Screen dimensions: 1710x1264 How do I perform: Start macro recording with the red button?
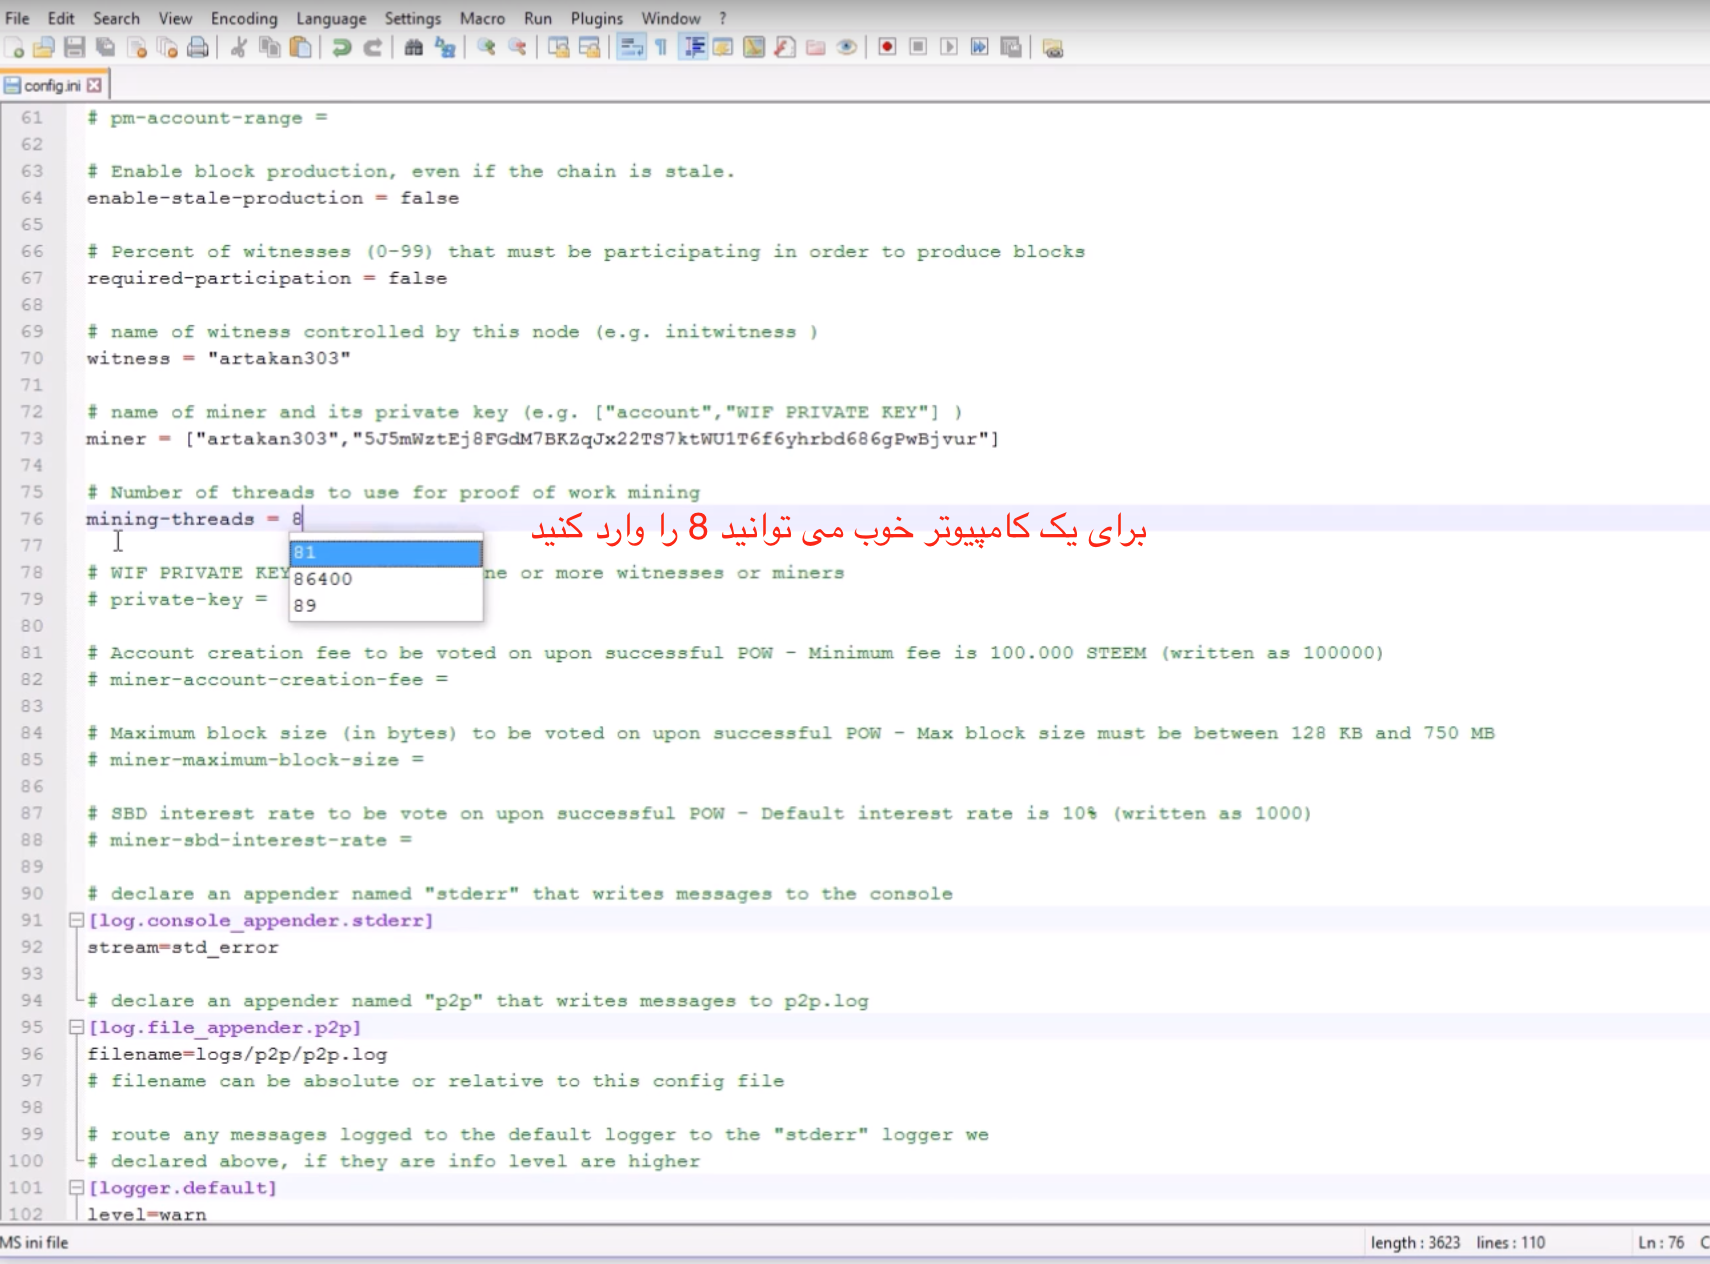[887, 47]
